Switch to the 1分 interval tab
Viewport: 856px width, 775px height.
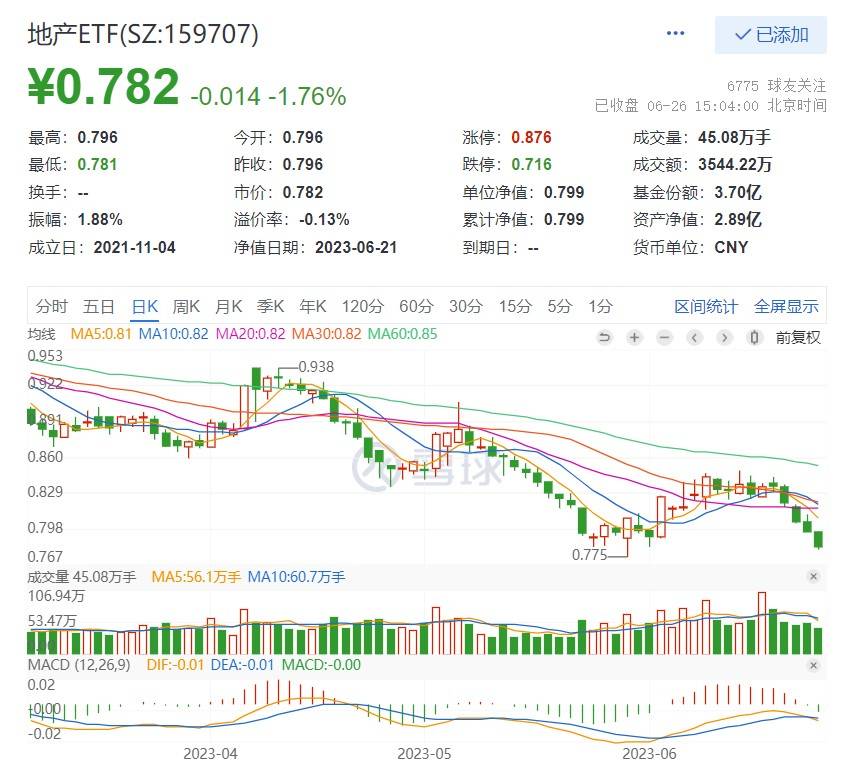[x=601, y=306]
